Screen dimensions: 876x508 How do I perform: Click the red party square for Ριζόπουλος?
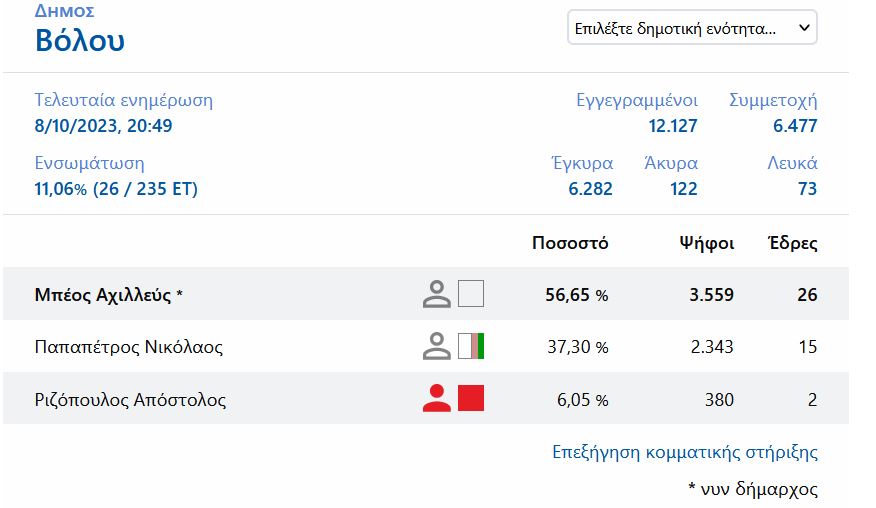click(471, 399)
